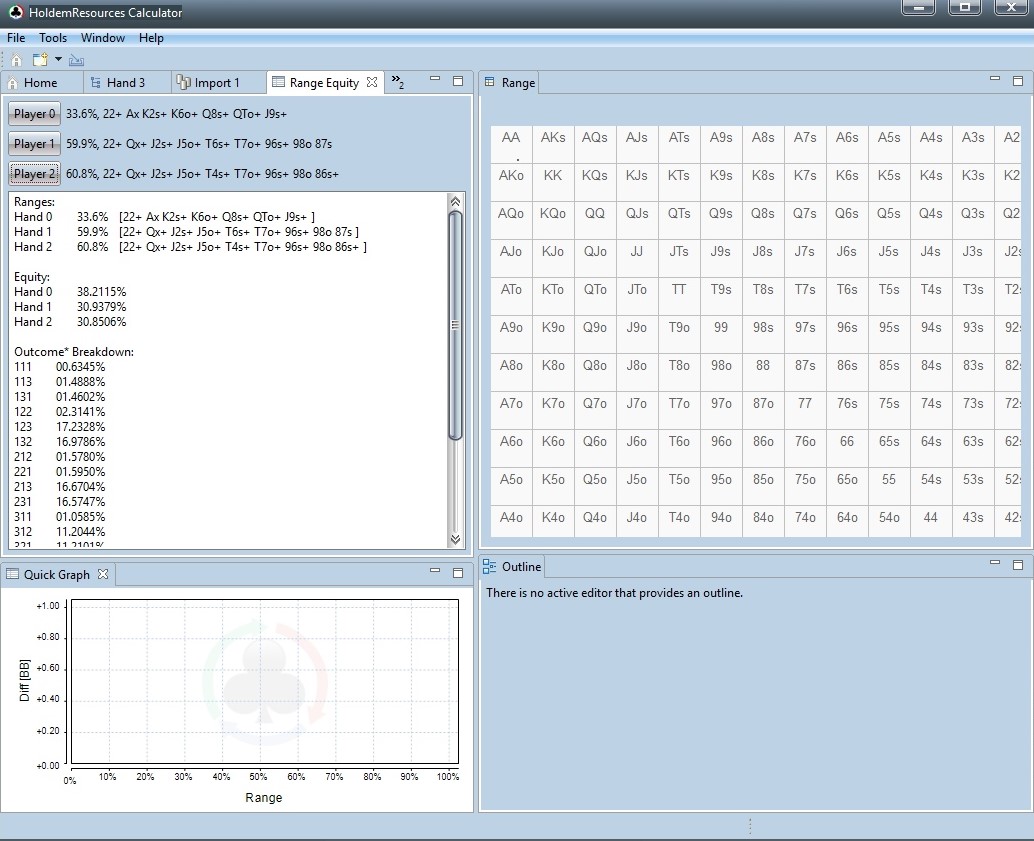The height and width of the screenshot is (841, 1034).
Task: Minimize the Range panel
Action: click(994, 78)
